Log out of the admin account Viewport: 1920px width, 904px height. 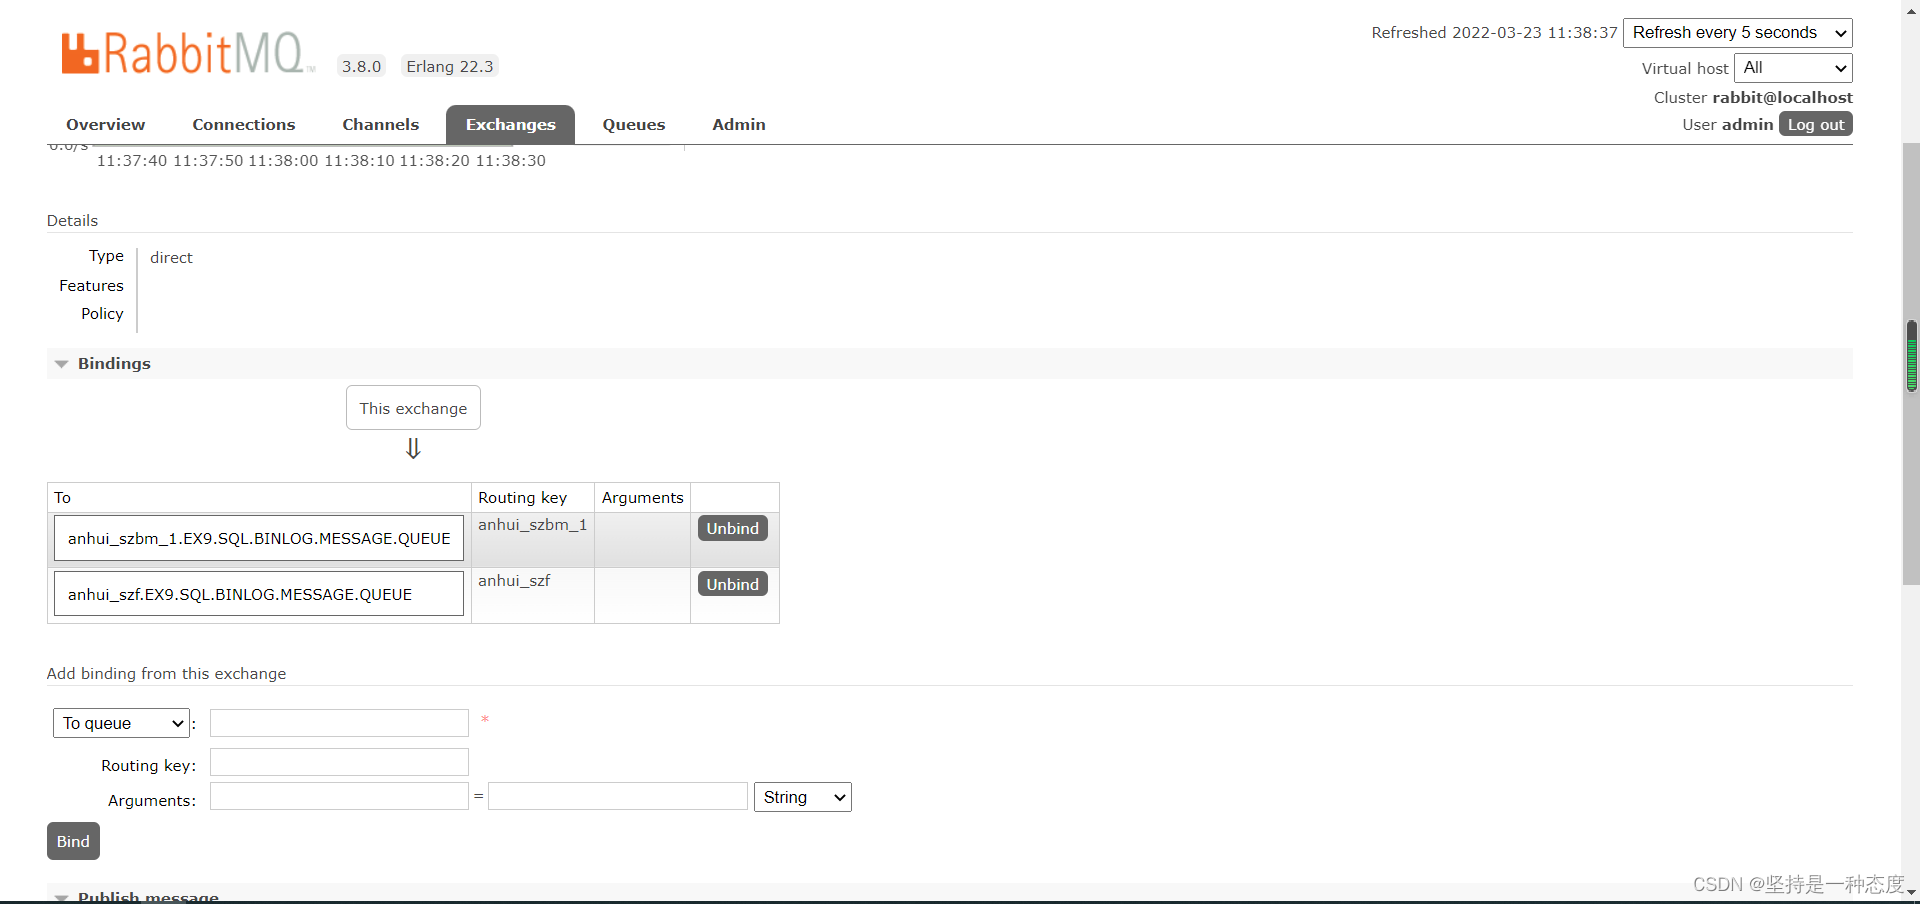pyautogui.click(x=1815, y=124)
